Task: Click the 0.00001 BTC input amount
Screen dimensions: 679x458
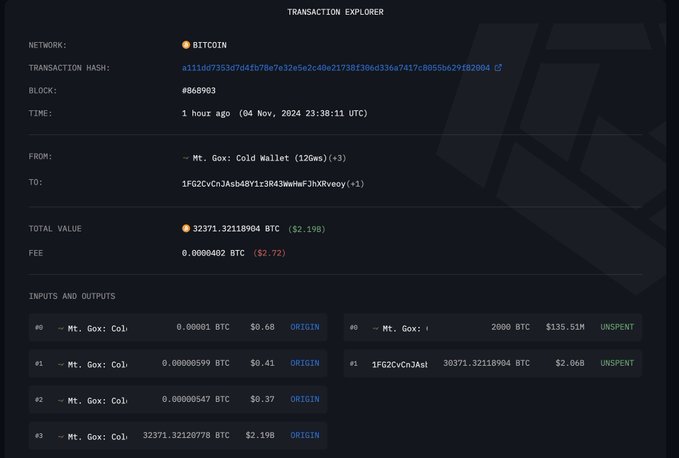Action: (203, 327)
